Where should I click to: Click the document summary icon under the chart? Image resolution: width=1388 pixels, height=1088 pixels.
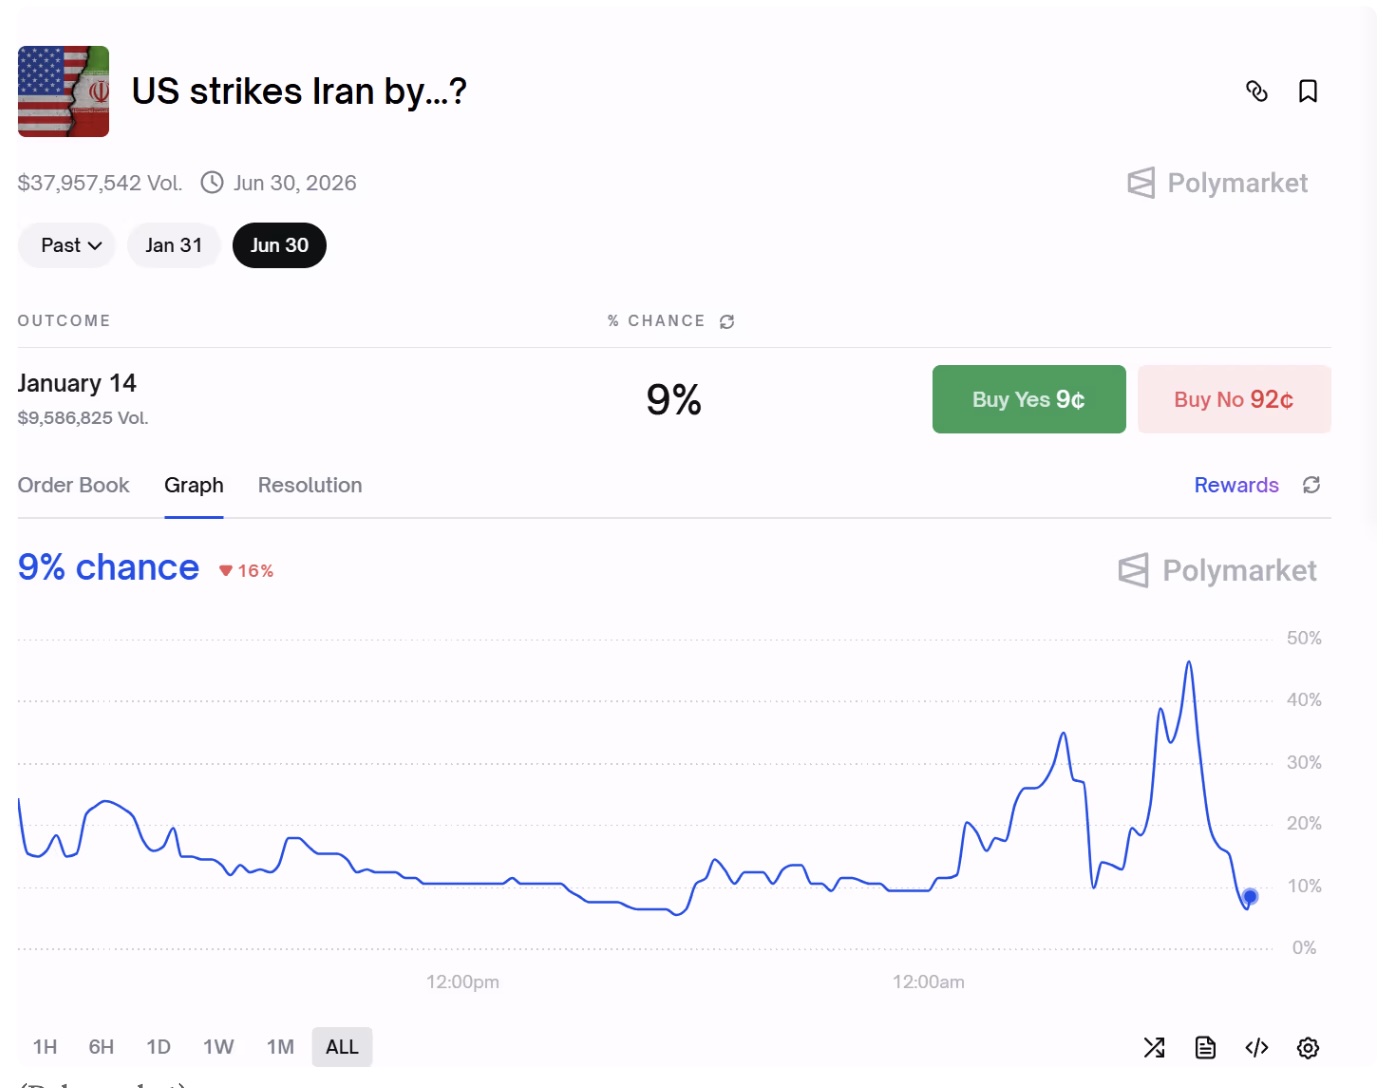[1205, 1047]
